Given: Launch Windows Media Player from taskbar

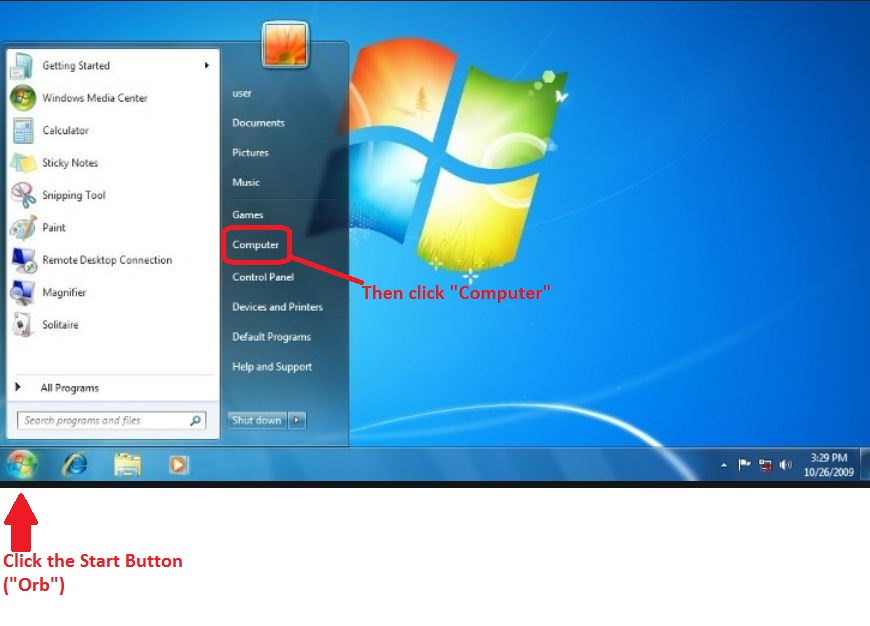Looking at the screenshot, I should 179,465.
